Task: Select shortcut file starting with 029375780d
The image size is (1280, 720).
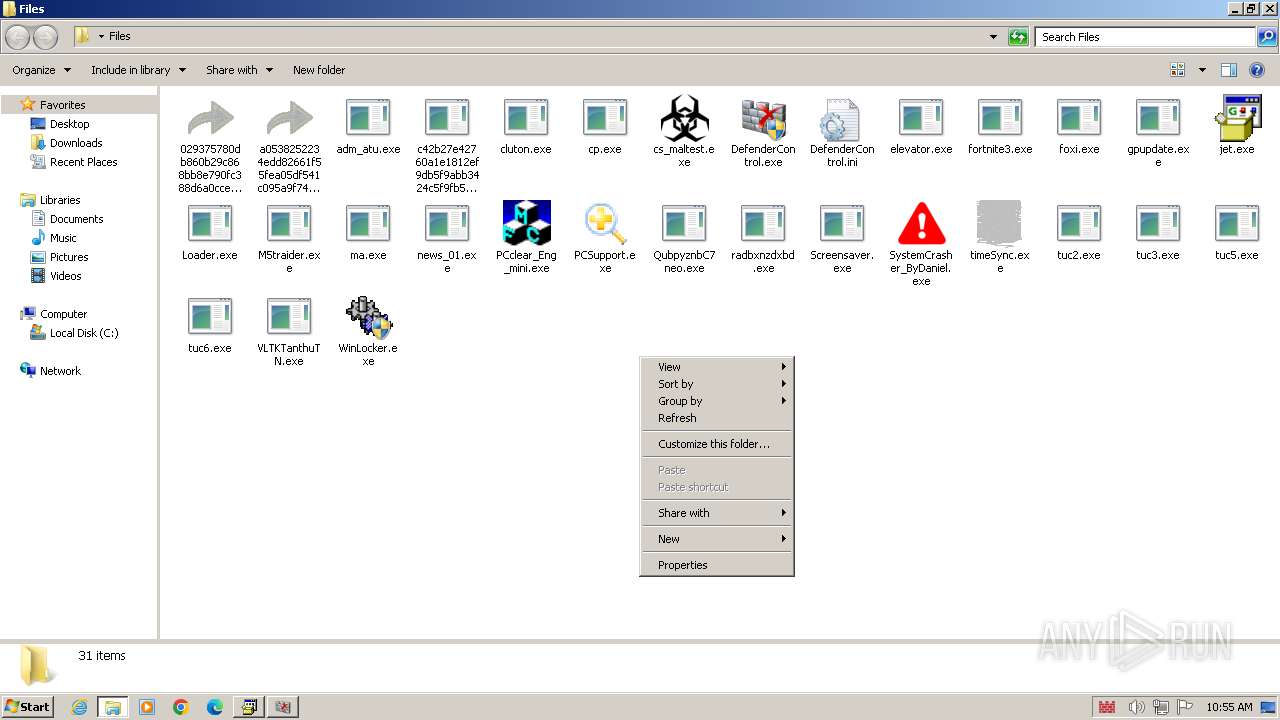Action: 210,145
